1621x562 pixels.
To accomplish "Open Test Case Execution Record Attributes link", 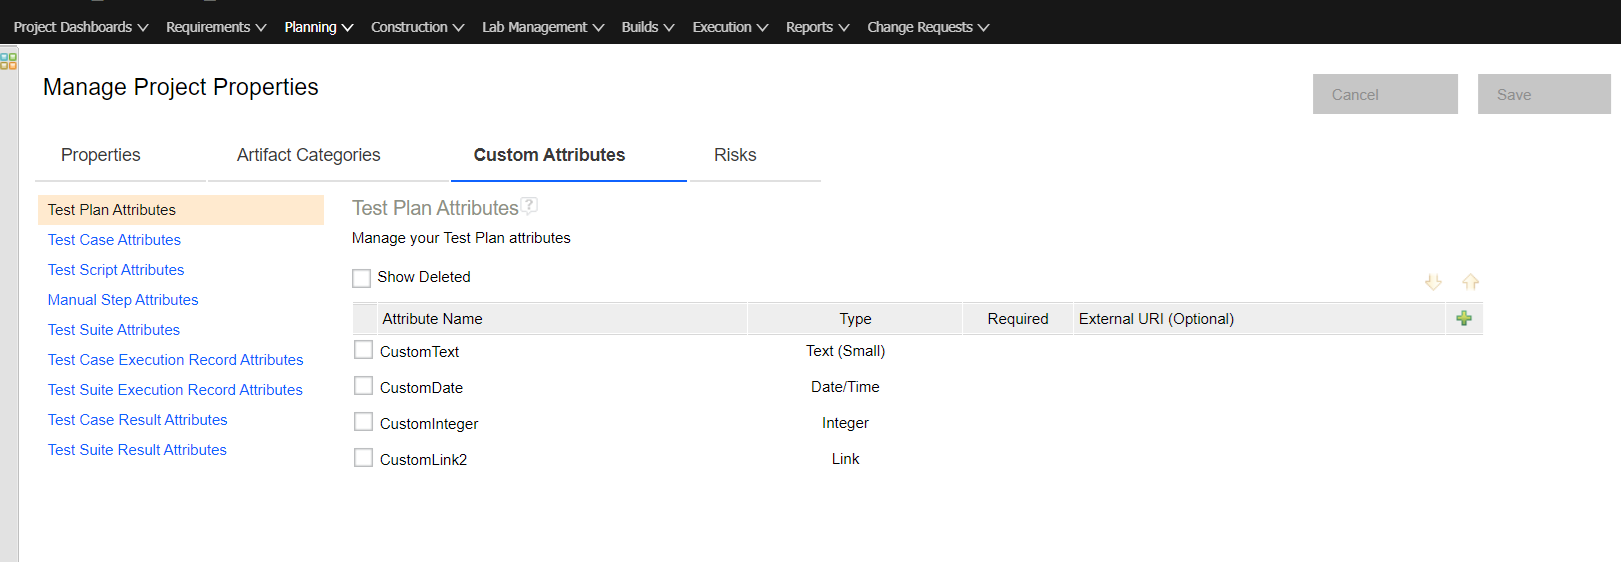I will pyautogui.click(x=175, y=360).
